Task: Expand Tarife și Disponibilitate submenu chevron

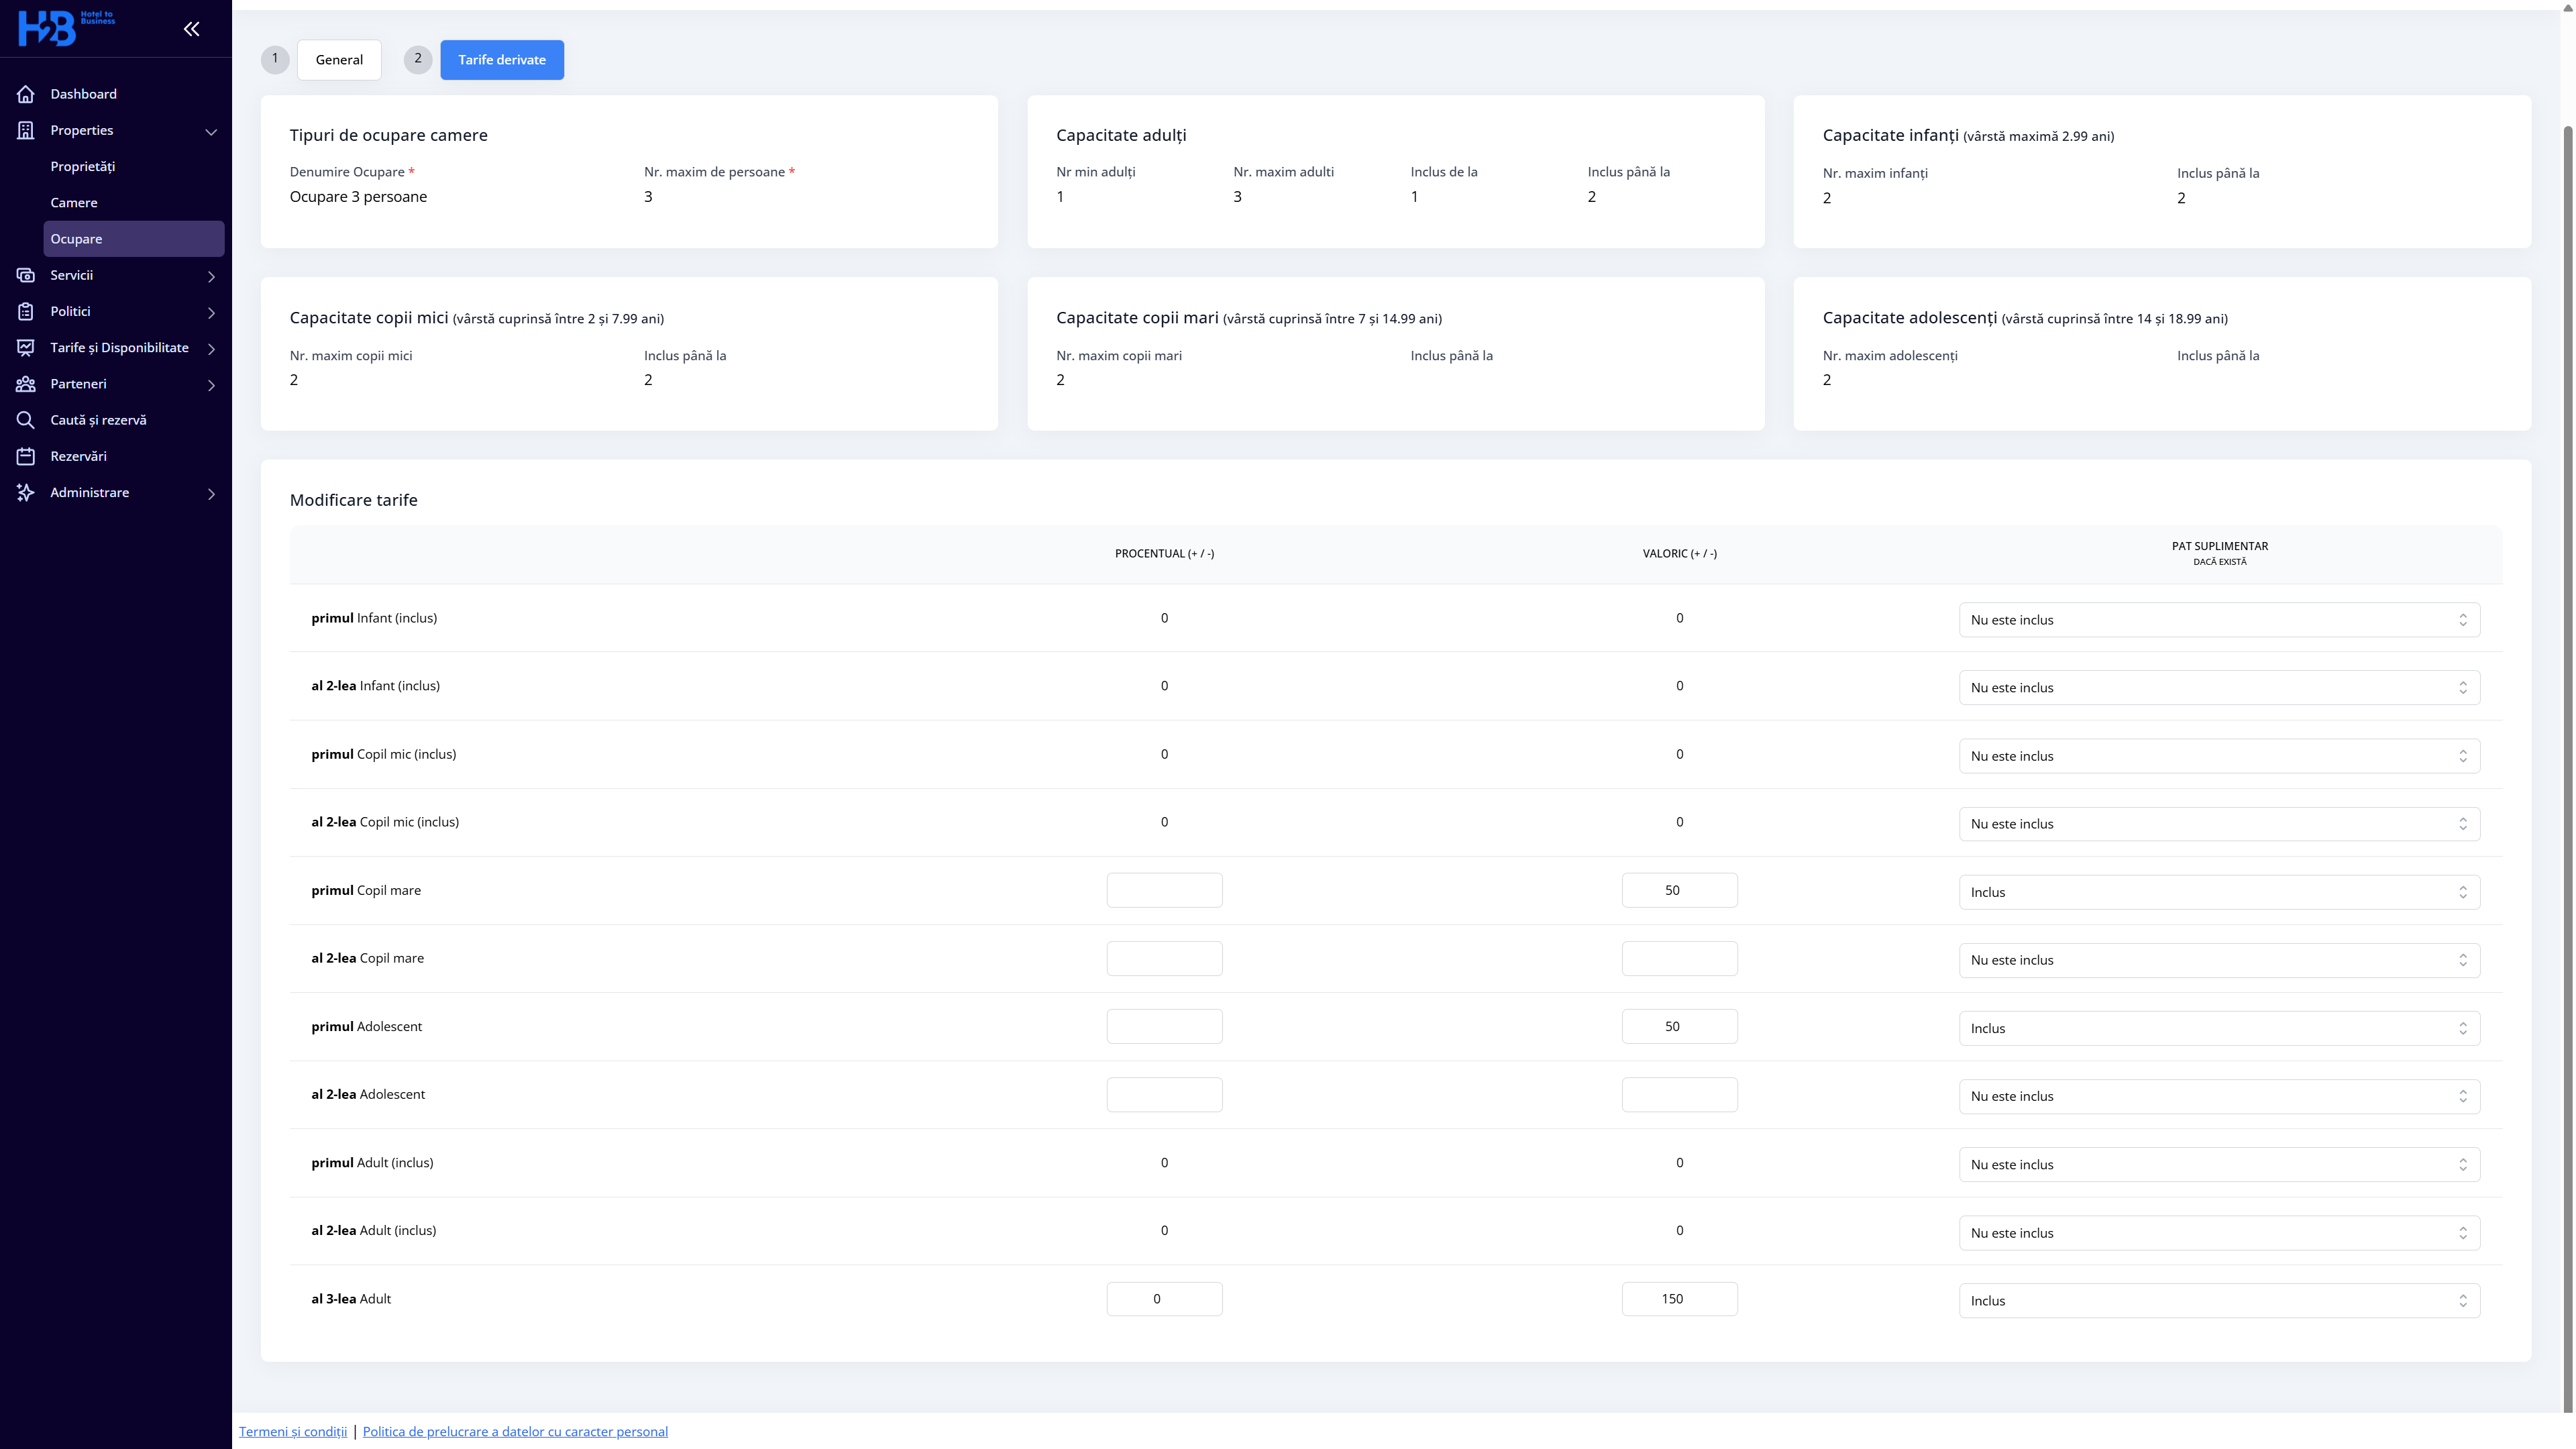Action: point(211,349)
